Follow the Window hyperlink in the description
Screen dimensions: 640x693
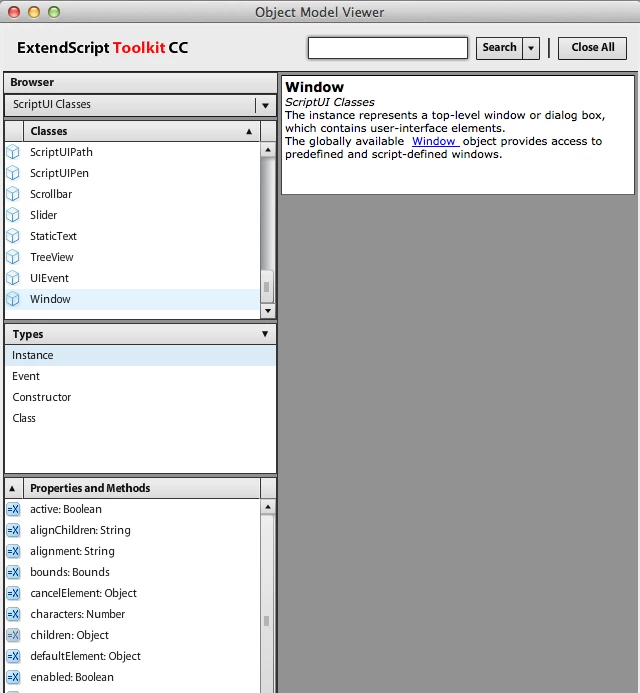coord(434,141)
